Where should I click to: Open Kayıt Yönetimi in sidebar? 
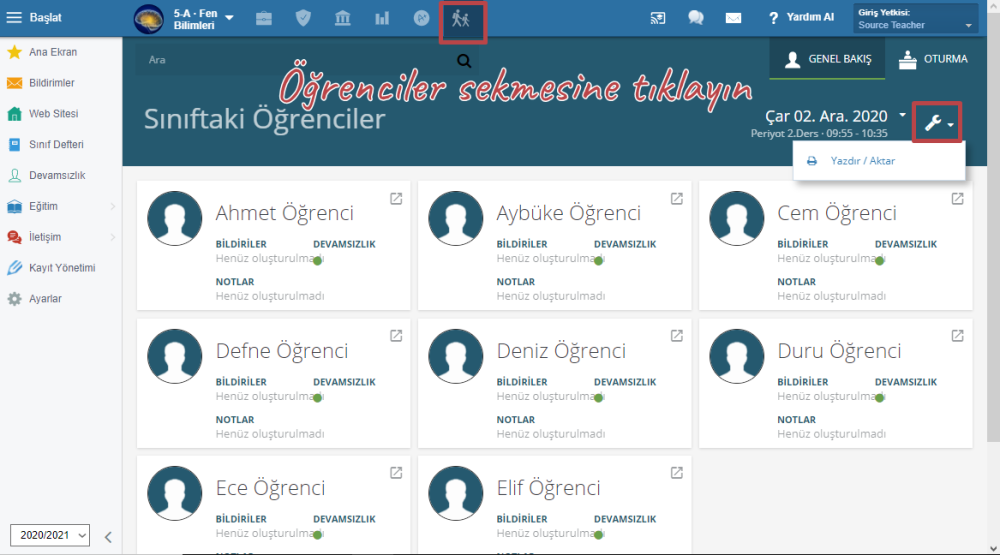point(62,268)
